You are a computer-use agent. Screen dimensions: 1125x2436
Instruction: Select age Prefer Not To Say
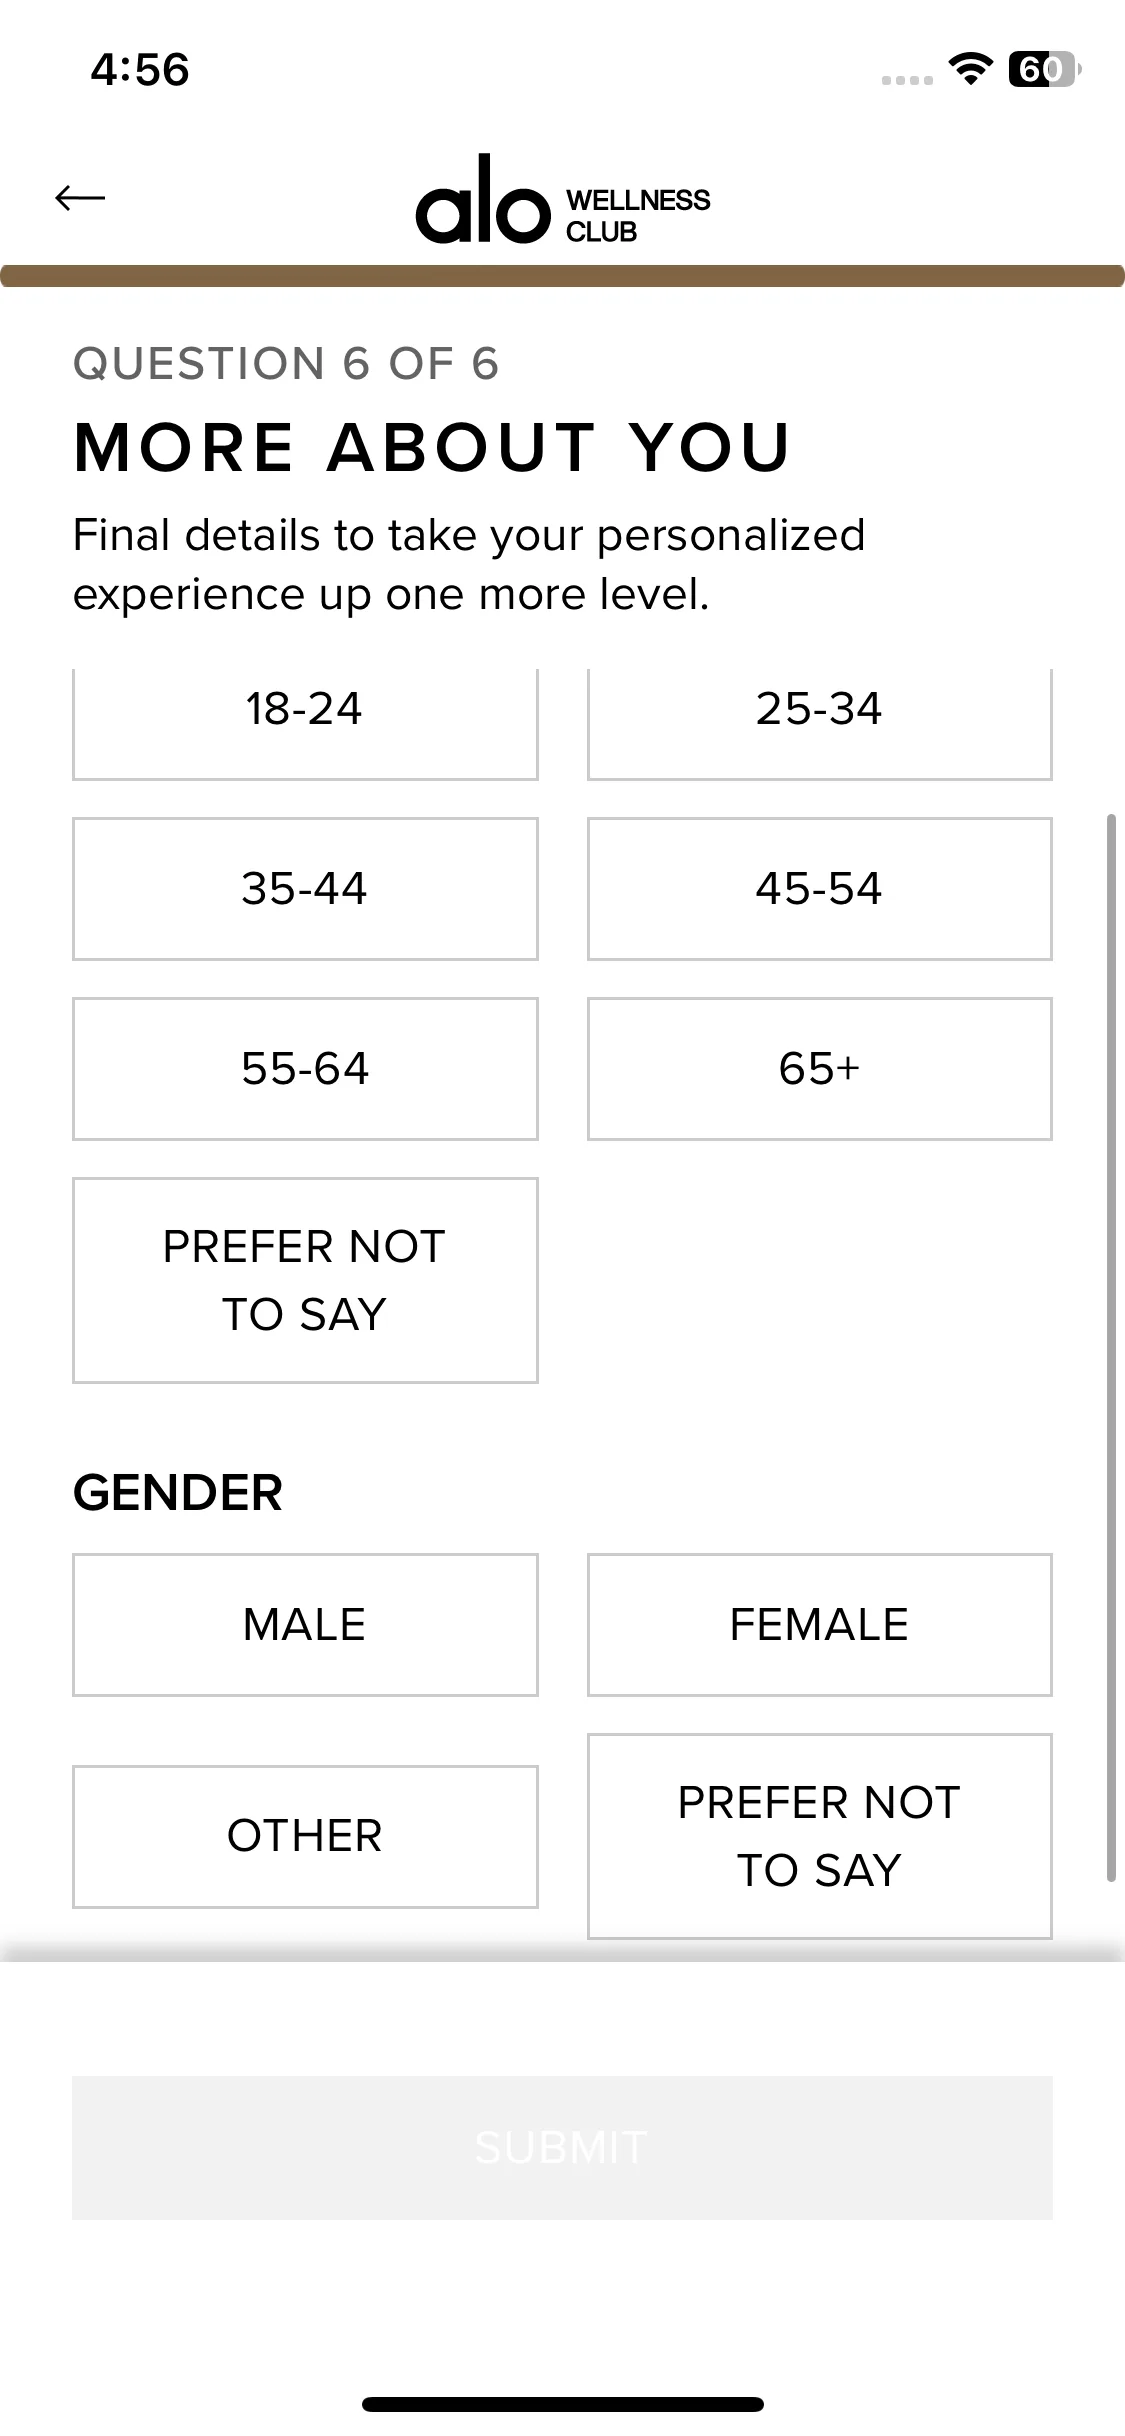pyautogui.click(x=305, y=1280)
